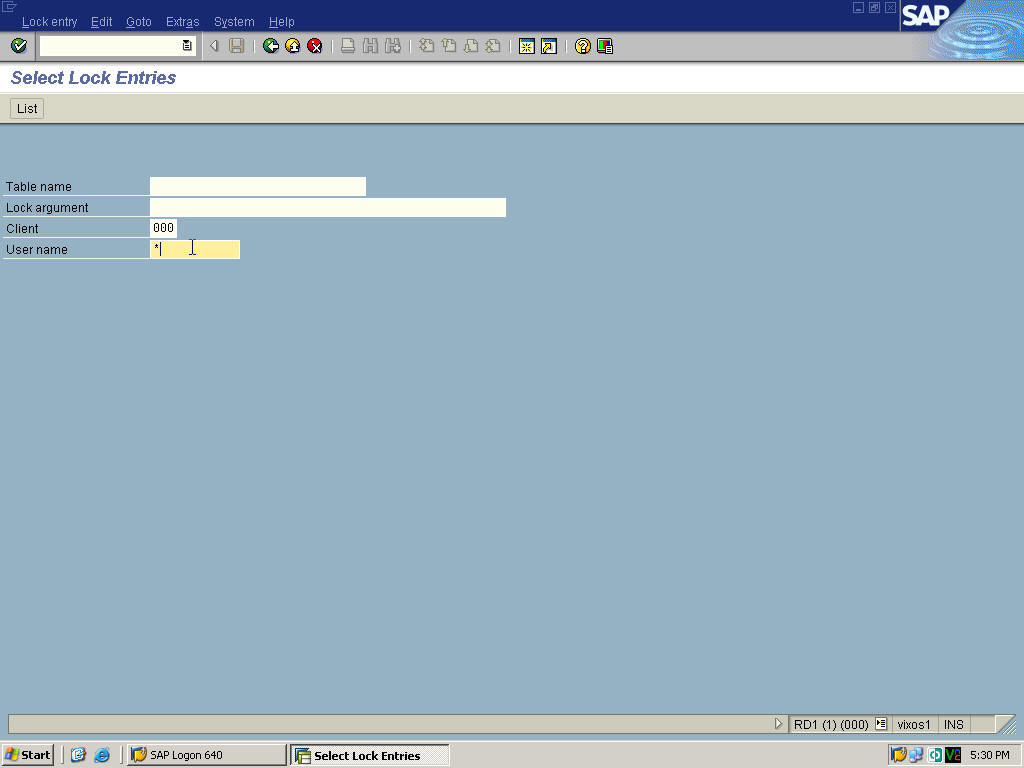The height and width of the screenshot is (768, 1024).
Task: Confirm entry with the green checkmark icon
Action: tap(17, 45)
